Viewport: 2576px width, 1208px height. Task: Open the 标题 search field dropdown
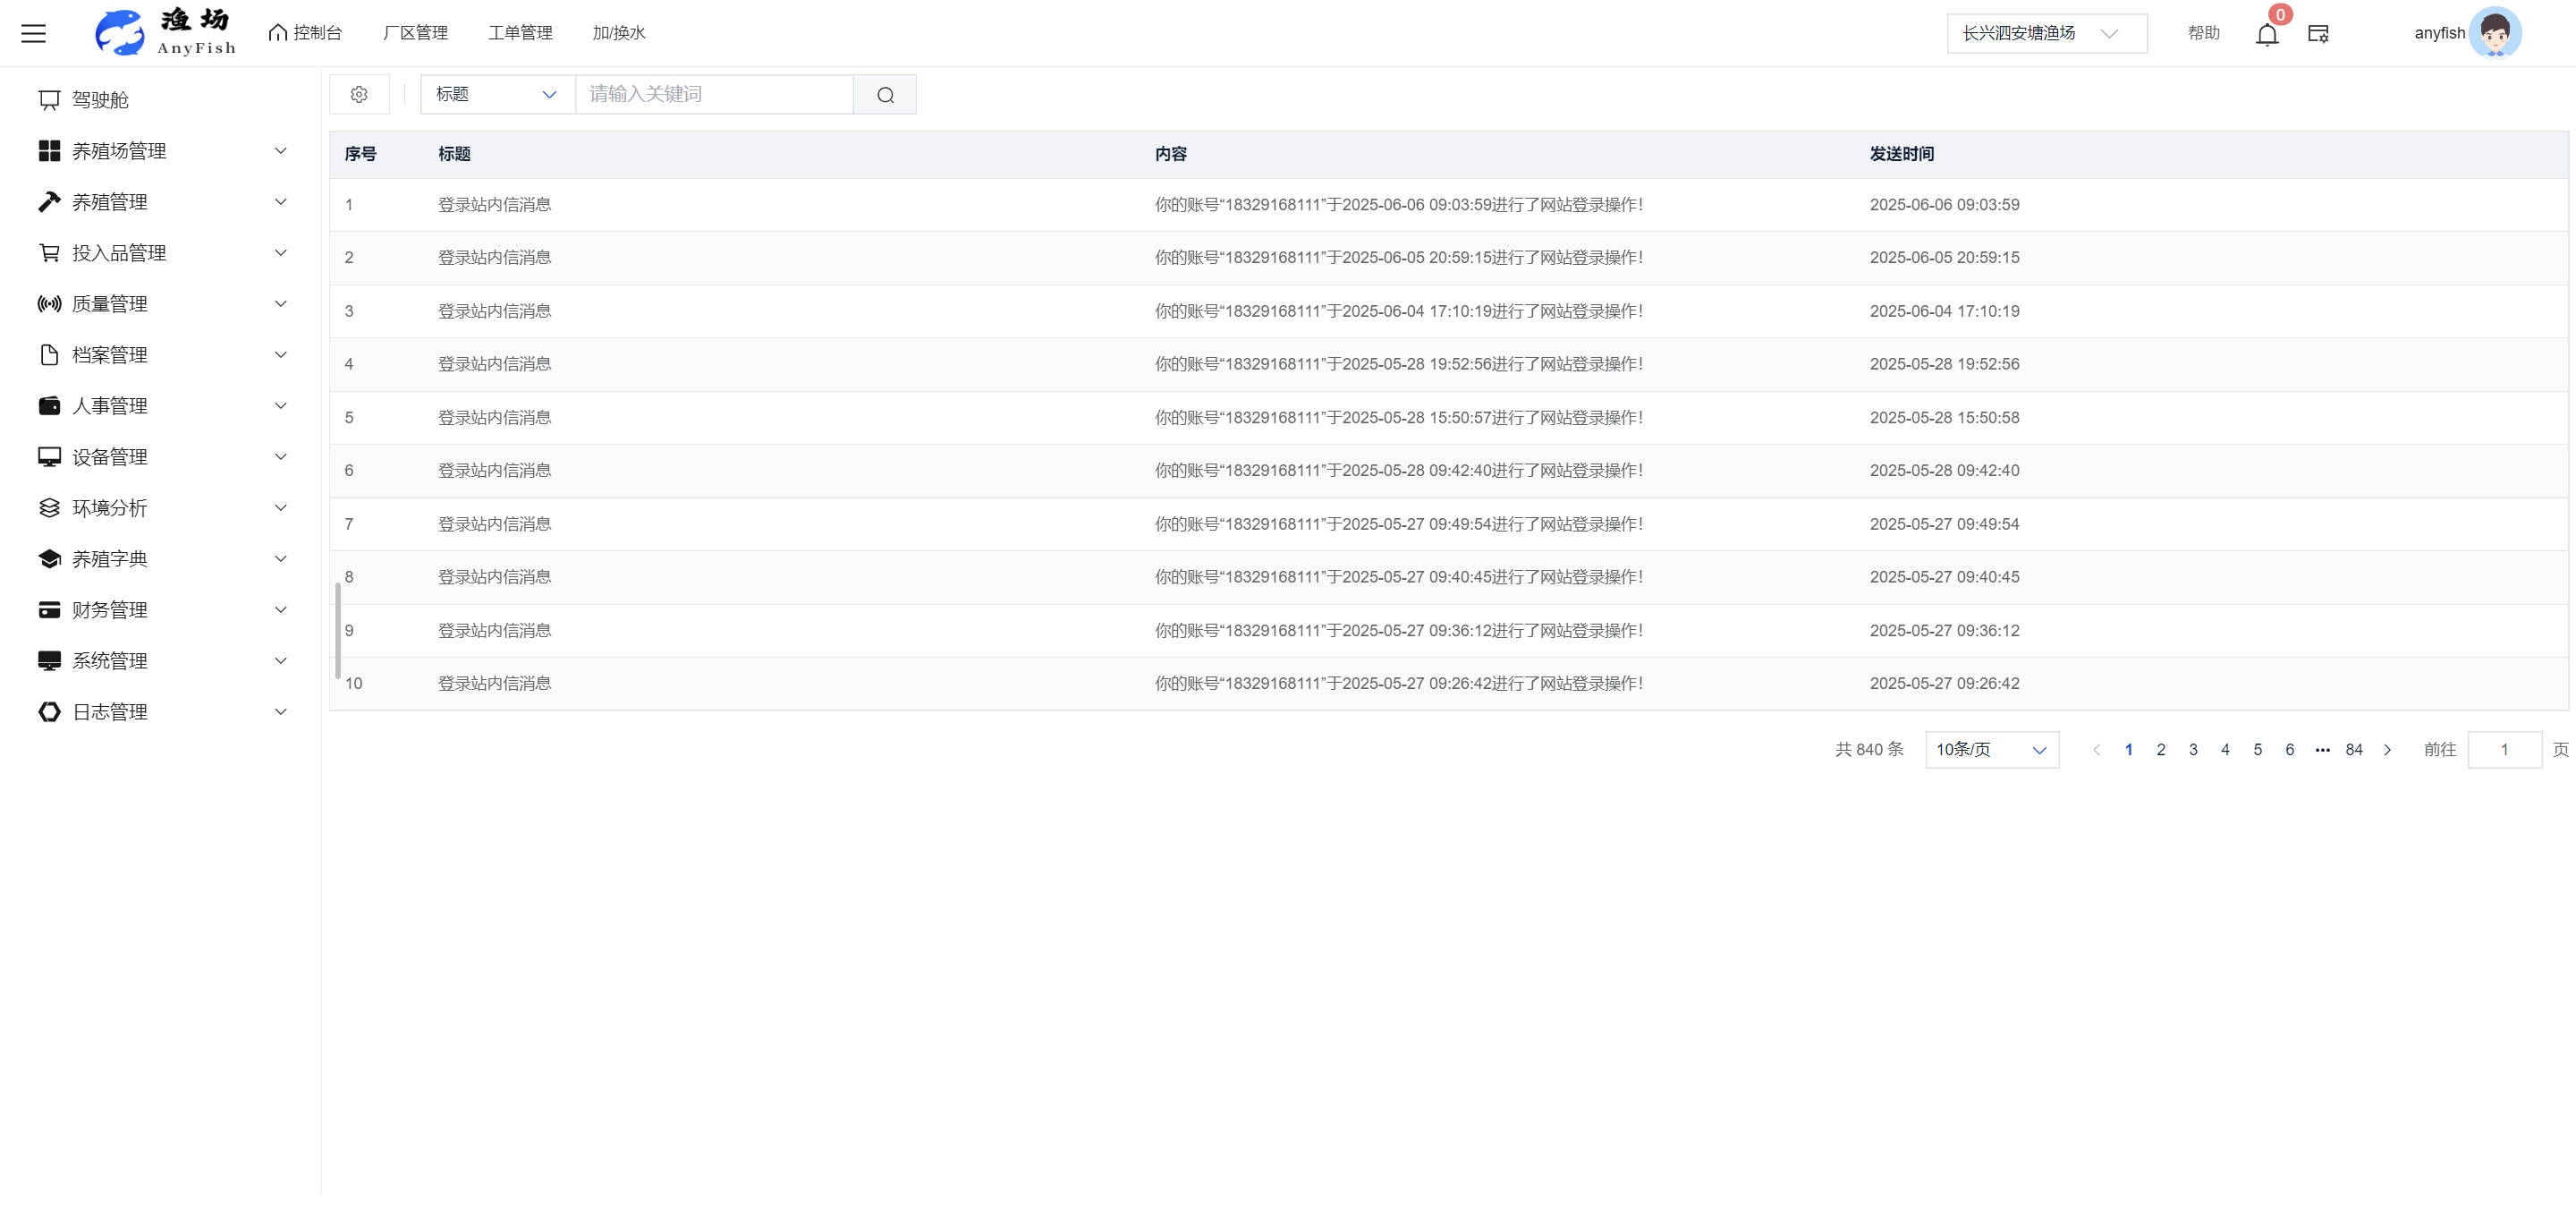click(x=497, y=94)
